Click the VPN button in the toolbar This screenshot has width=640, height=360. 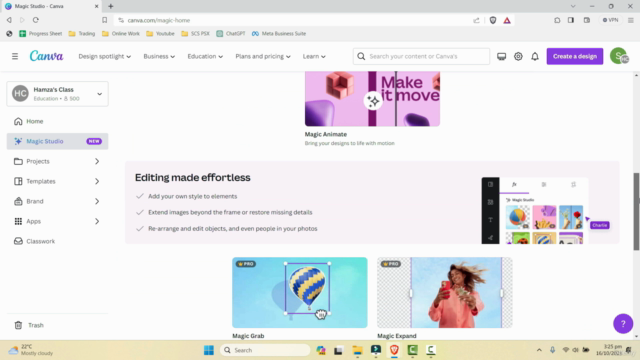(611, 20)
